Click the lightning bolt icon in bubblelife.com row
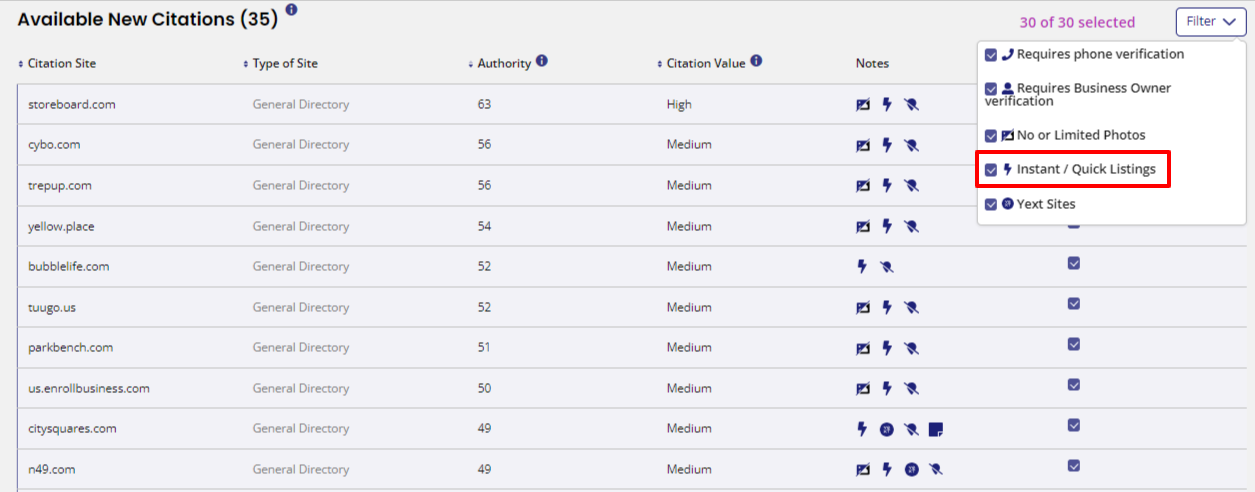 pyautogui.click(x=862, y=266)
